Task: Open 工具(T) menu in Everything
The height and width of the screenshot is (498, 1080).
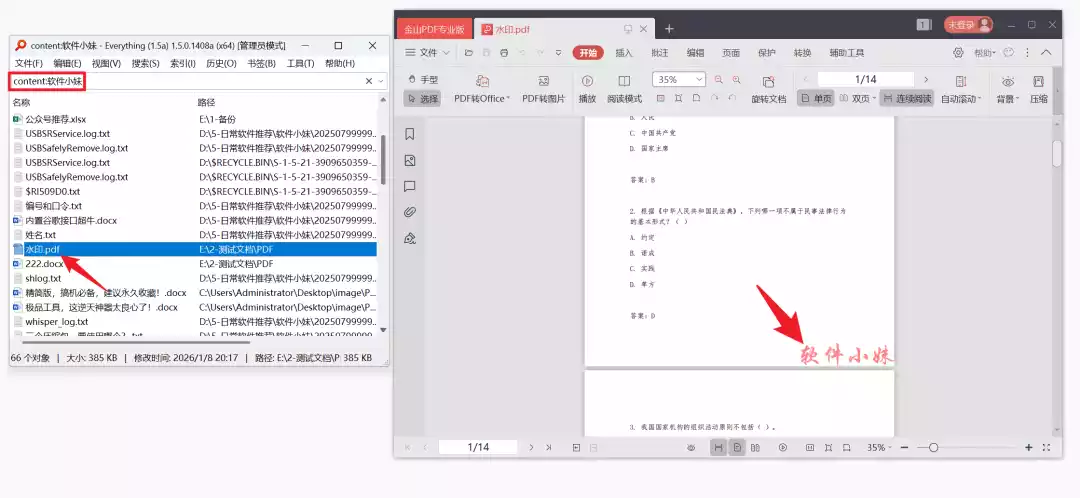Action: tap(300, 63)
